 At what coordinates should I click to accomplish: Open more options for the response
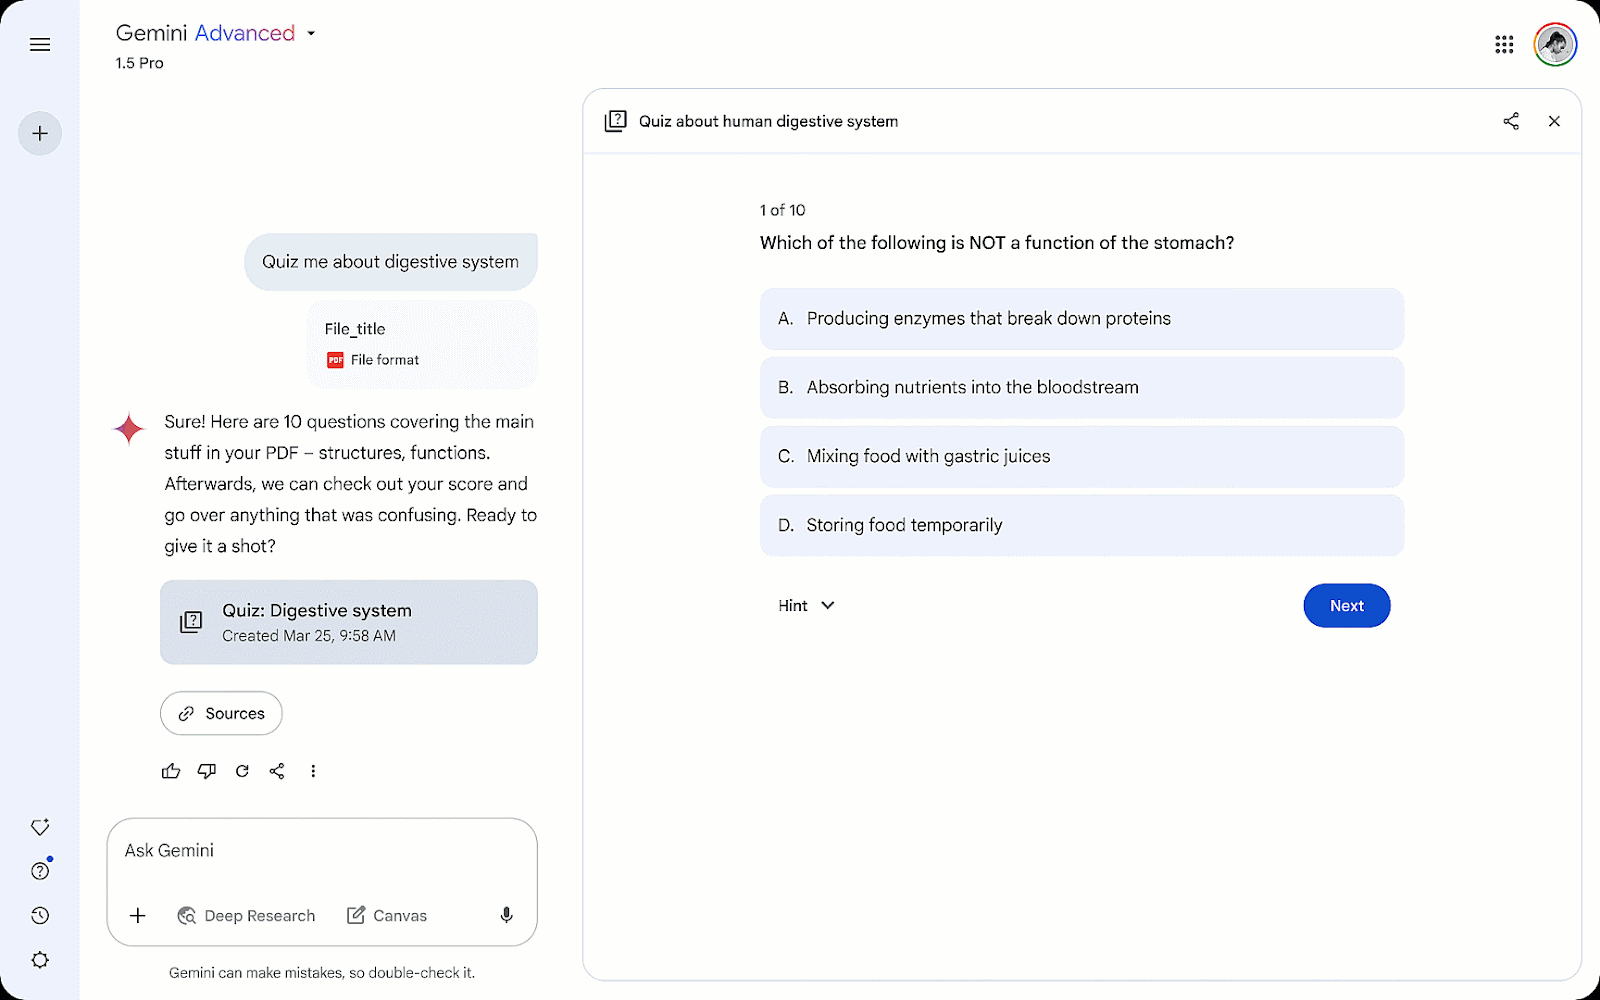coord(313,771)
